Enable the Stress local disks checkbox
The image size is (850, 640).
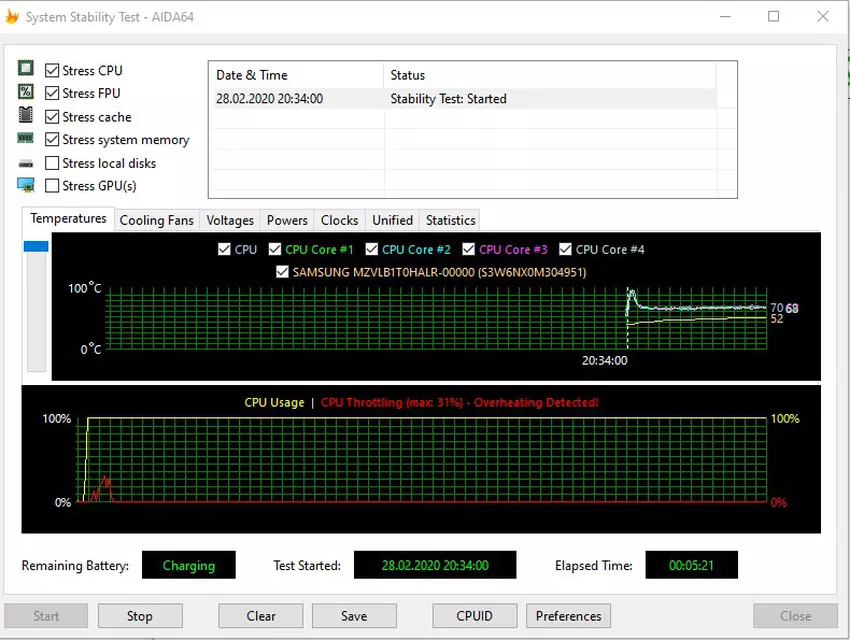click(x=53, y=163)
